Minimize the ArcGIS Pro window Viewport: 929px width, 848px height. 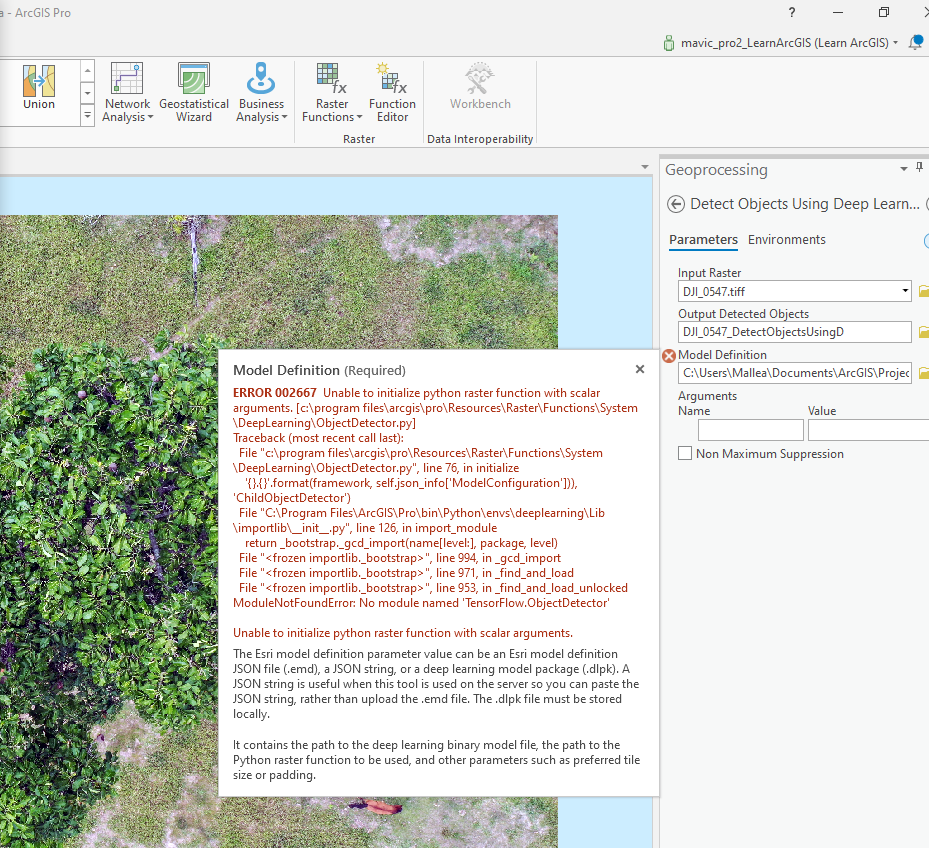point(838,12)
